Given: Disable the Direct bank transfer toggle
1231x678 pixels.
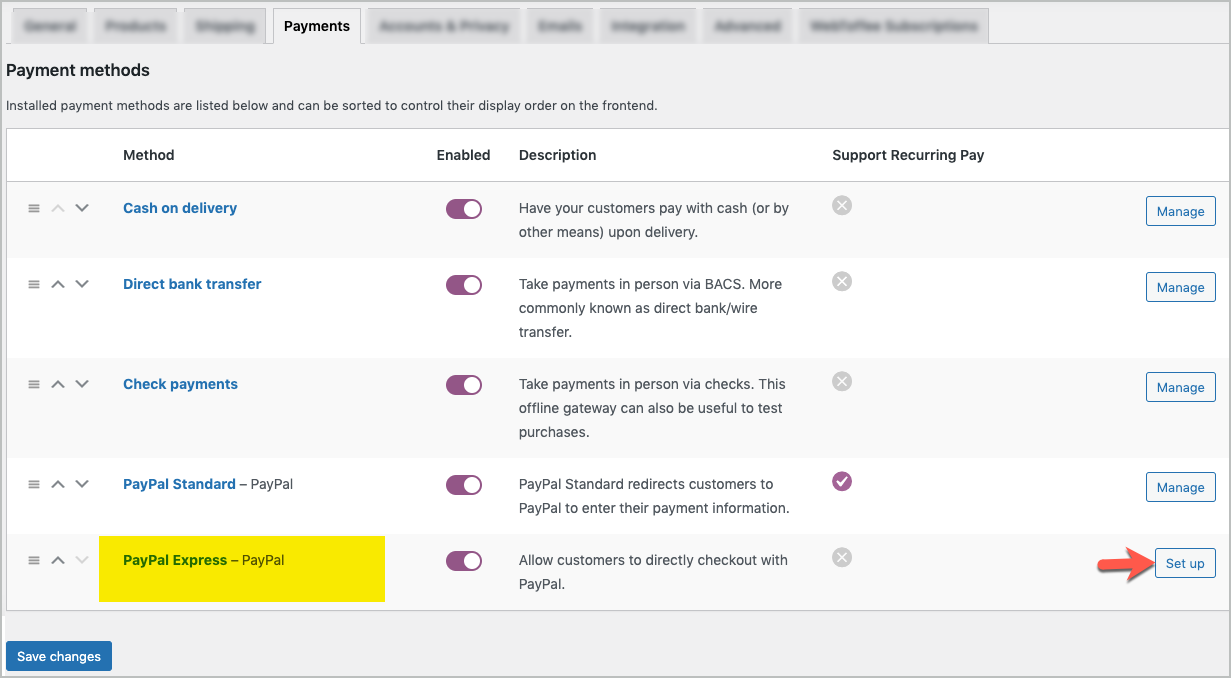Looking at the screenshot, I should (x=464, y=285).
